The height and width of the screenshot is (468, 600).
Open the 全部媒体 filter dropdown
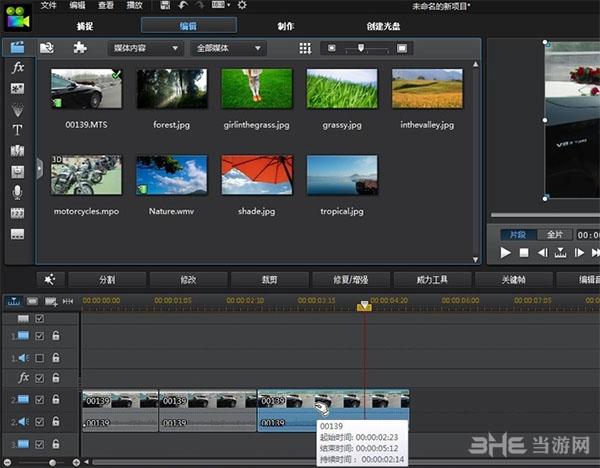point(228,48)
